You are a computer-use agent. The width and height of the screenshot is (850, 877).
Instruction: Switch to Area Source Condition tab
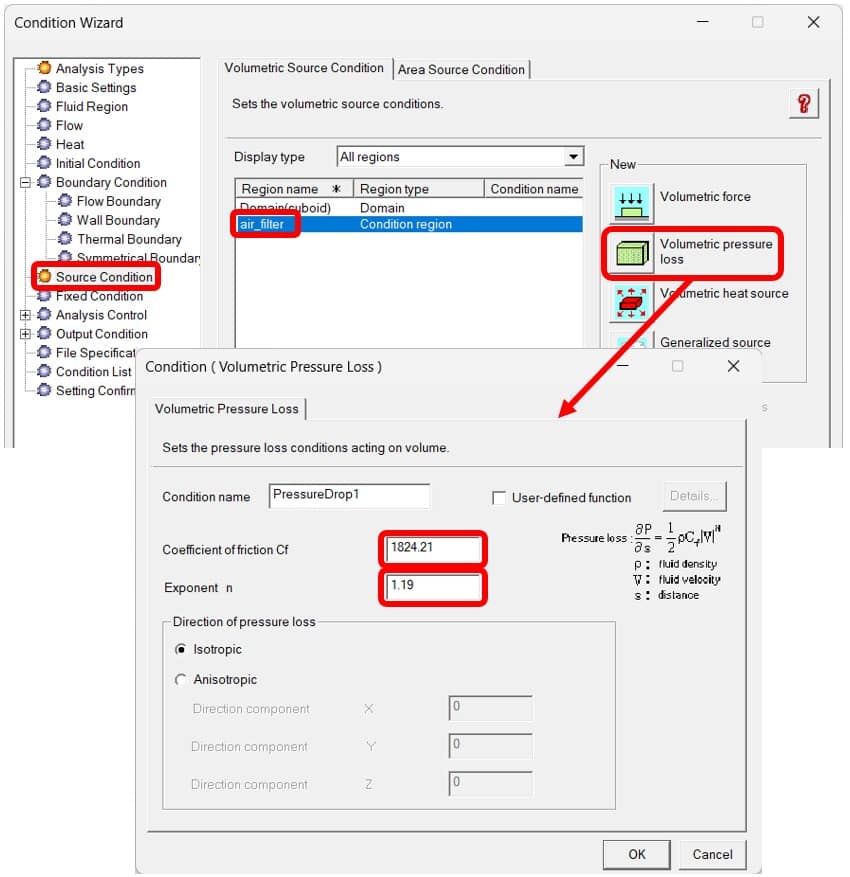461,70
